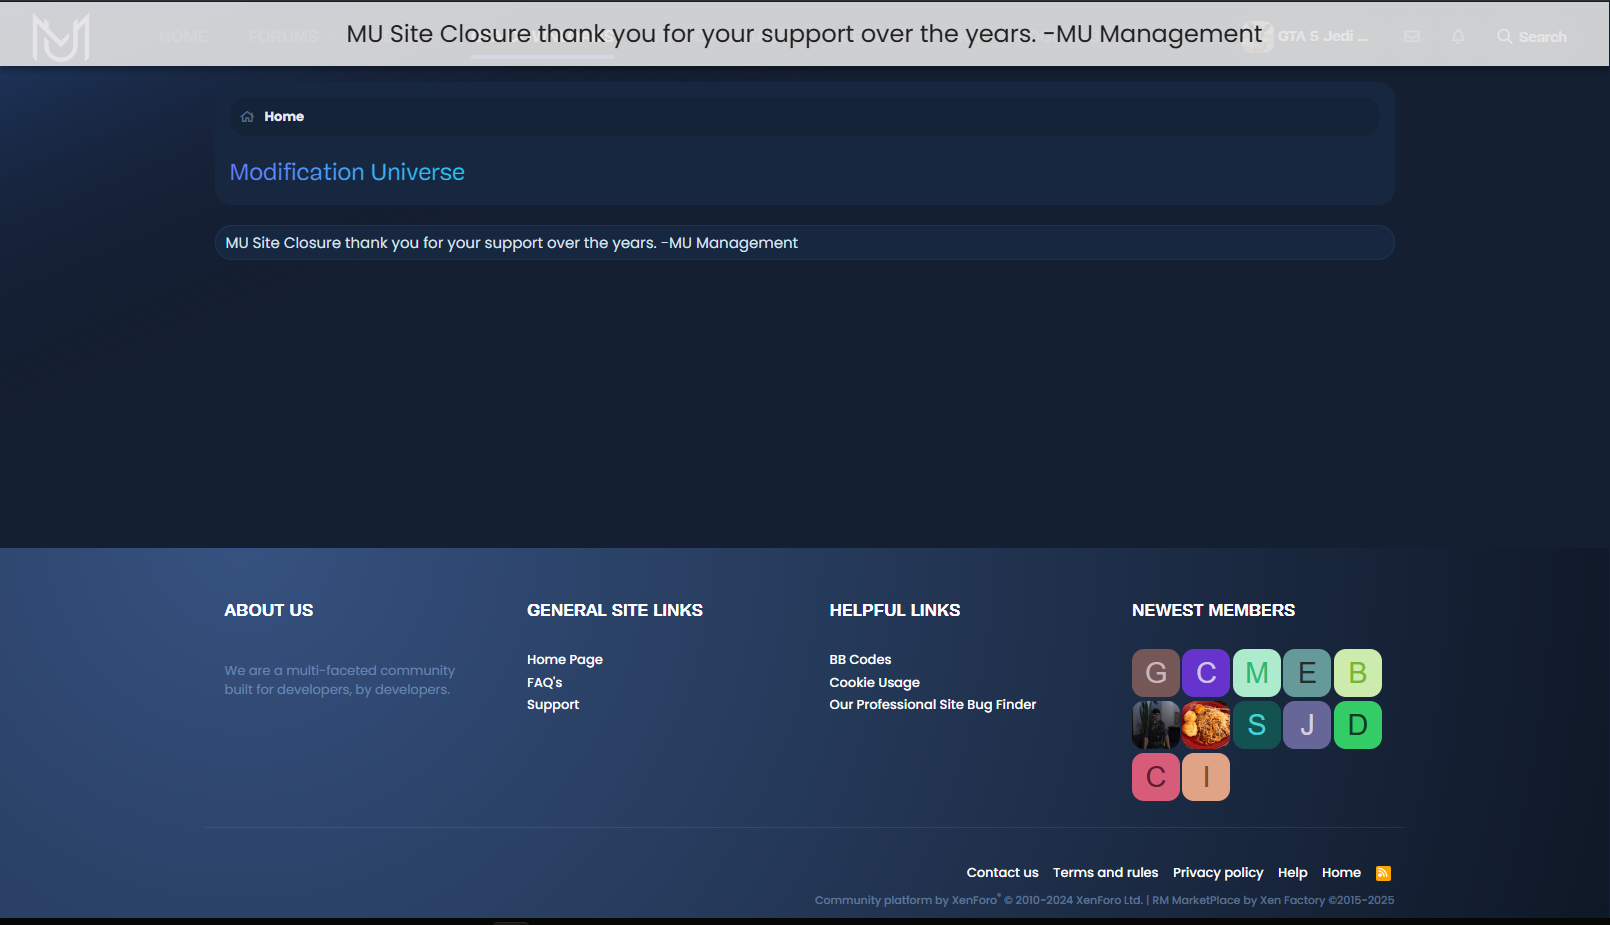Open the Contact us footer link
The width and height of the screenshot is (1610, 925).
[1002, 873]
